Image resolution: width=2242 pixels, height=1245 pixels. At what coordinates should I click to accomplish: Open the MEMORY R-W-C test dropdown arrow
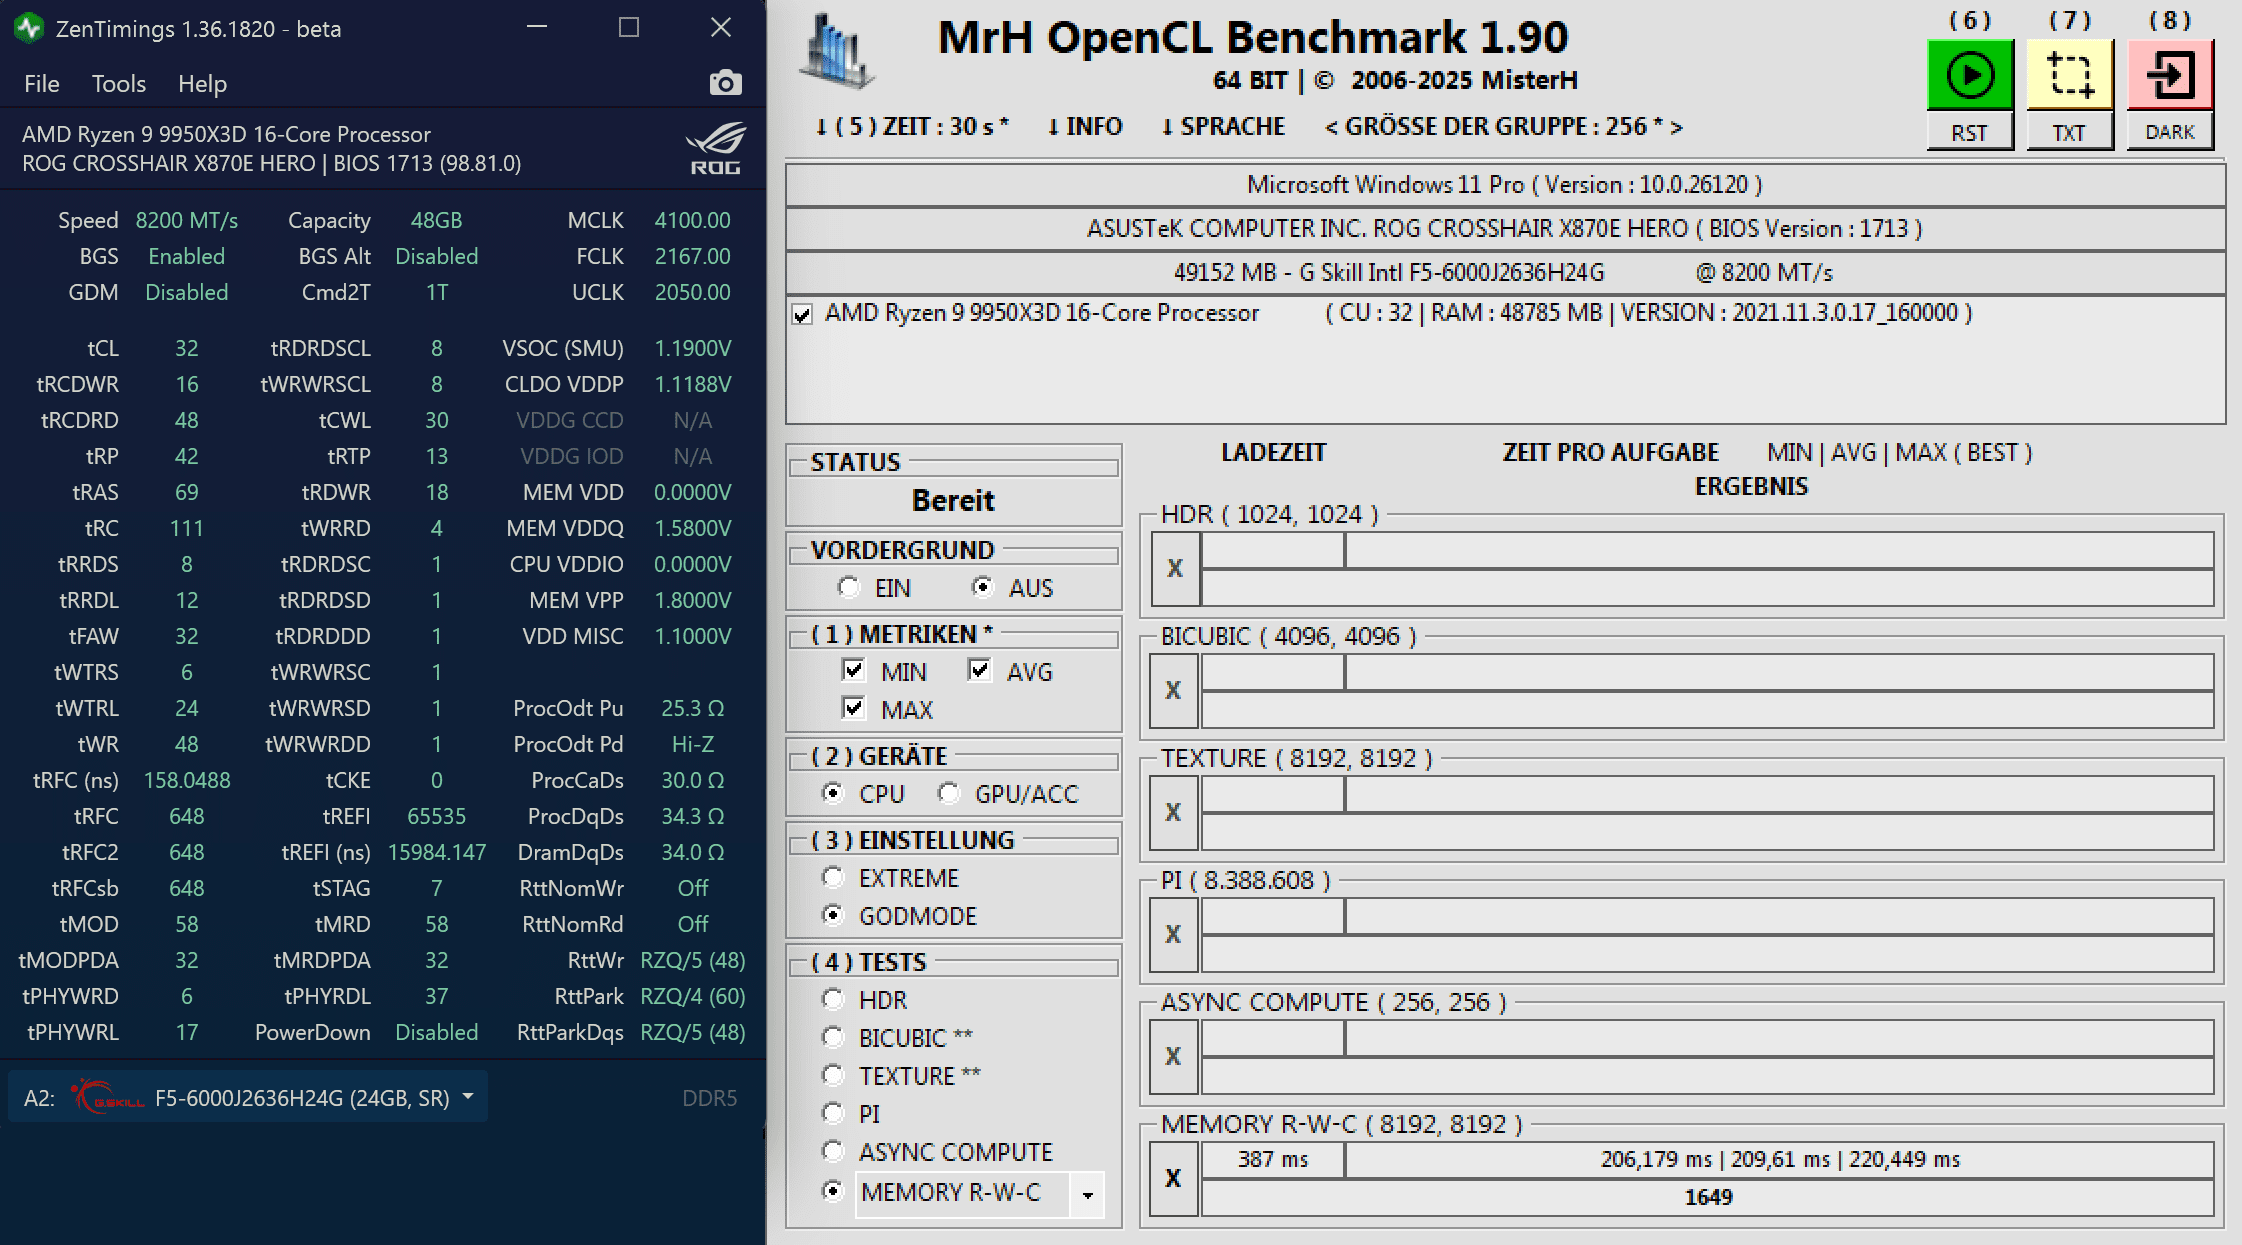(x=1087, y=1194)
